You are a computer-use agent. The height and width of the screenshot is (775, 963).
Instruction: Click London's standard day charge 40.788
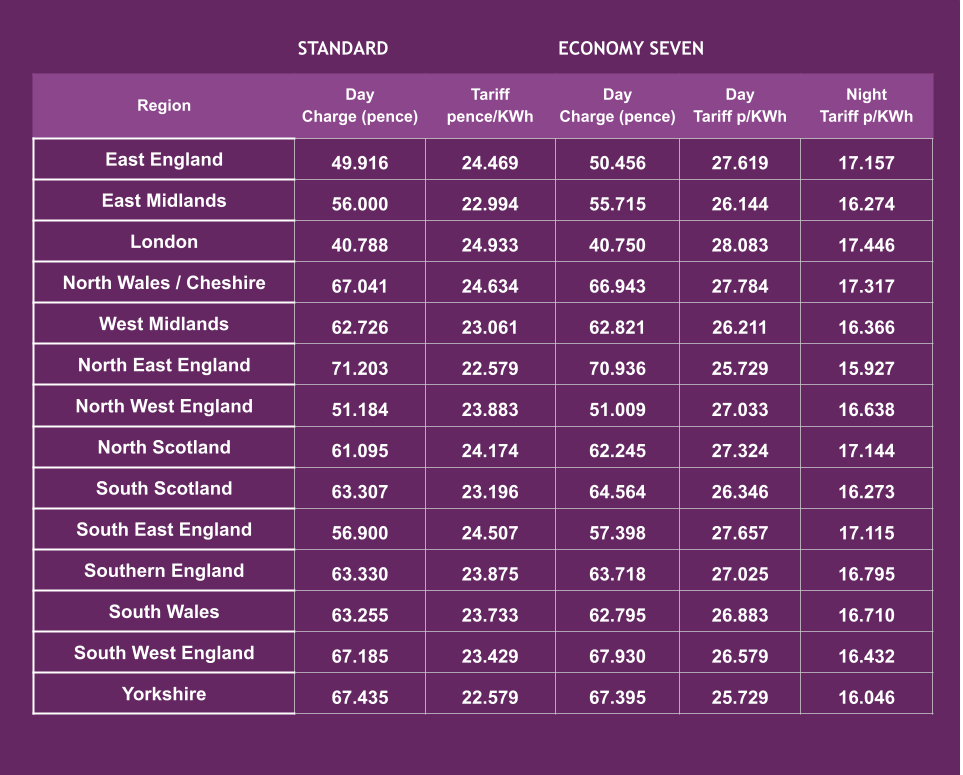point(360,245)
